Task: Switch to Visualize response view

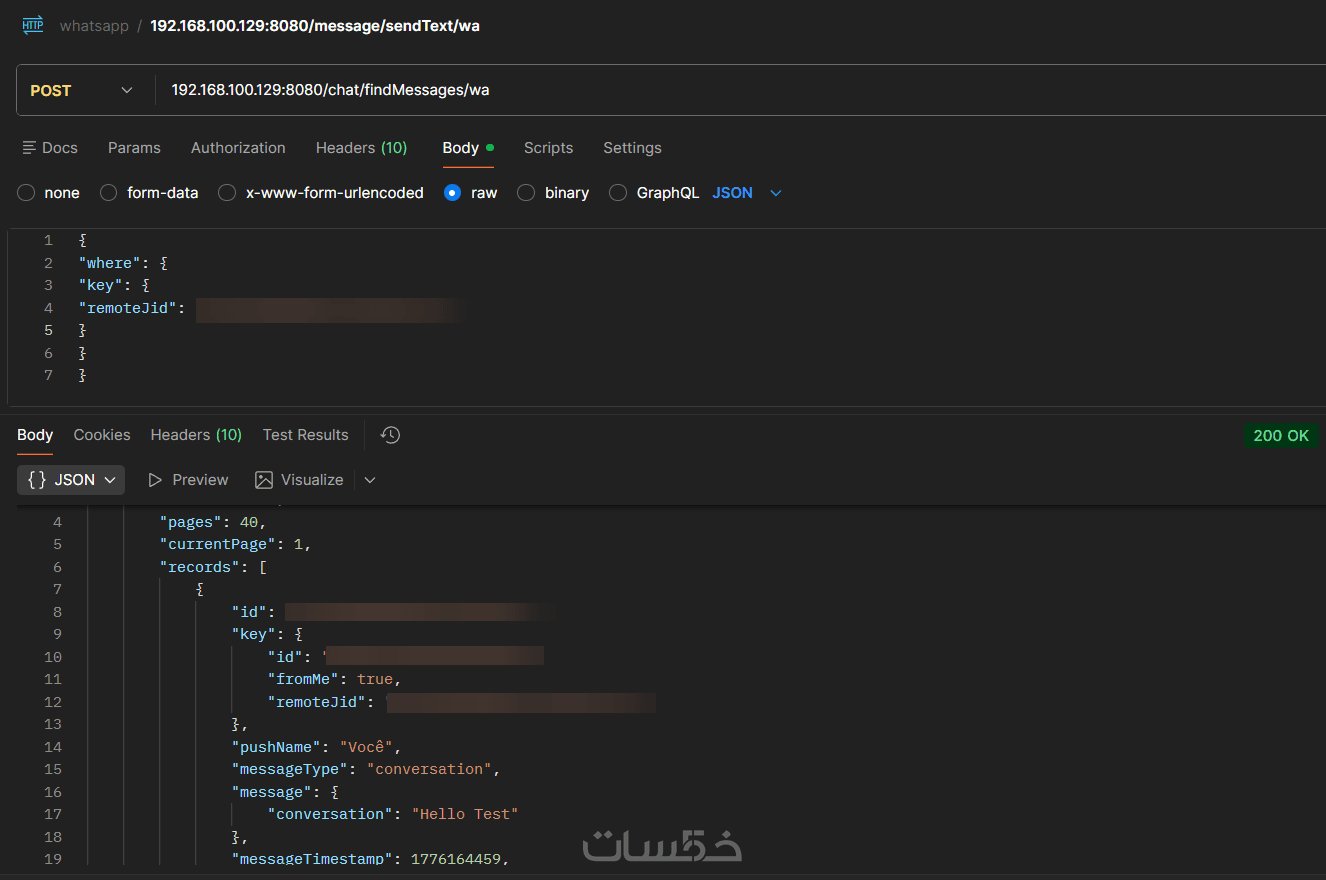Action: coord(299,480)
